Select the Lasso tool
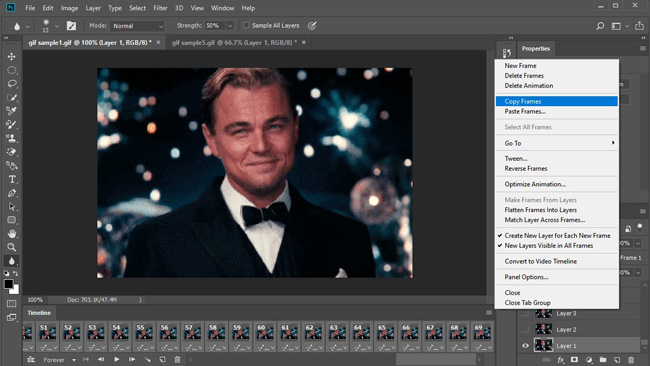This screenshot has width=650, height=366. pos(12,84)
